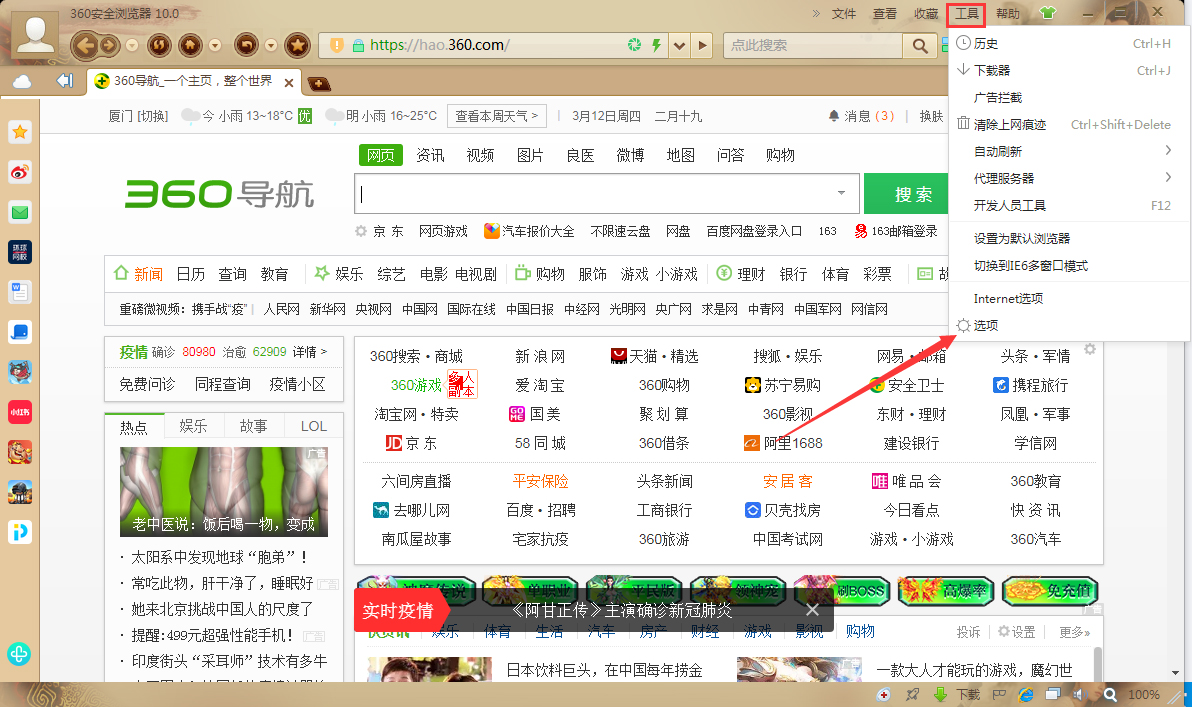Click the home icon in the toolbar
The image size is (1192, 707).
[188, 45]
